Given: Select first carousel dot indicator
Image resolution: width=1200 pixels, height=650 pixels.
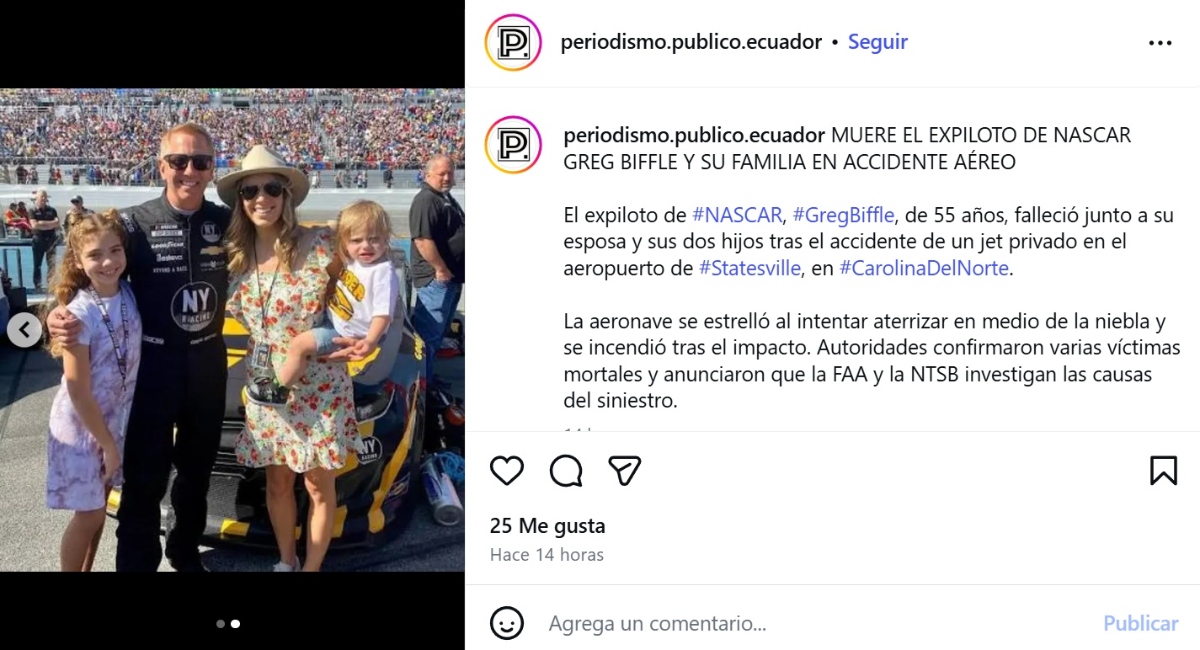Looking at the screenshot, I should point(220,624).
